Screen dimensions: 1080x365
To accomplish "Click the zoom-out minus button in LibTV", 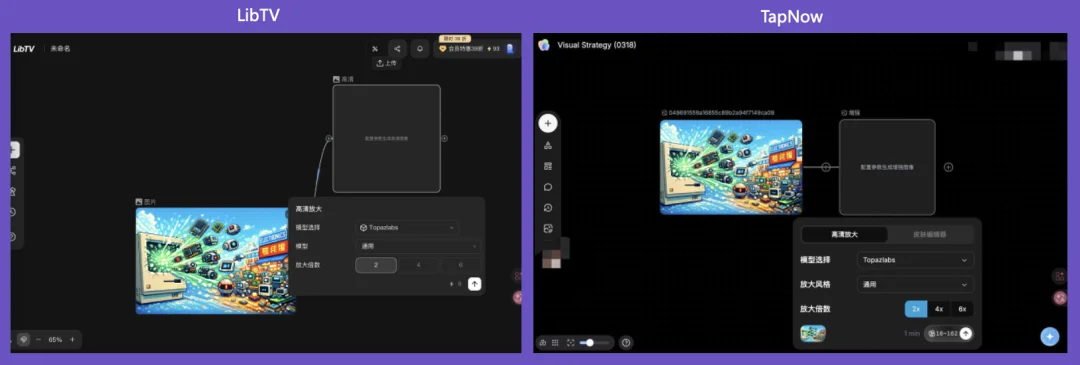I will [39, 340].
